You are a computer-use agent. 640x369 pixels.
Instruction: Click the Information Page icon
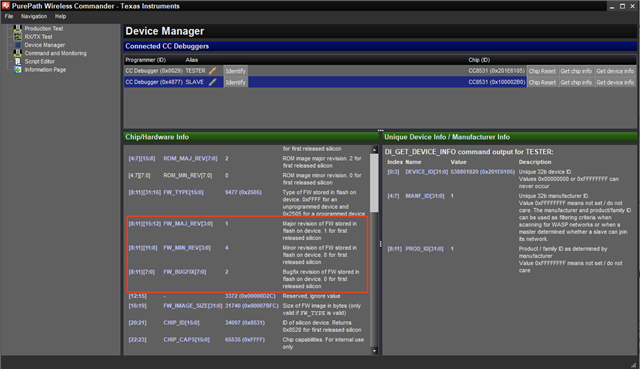click(x=18, y=70)
